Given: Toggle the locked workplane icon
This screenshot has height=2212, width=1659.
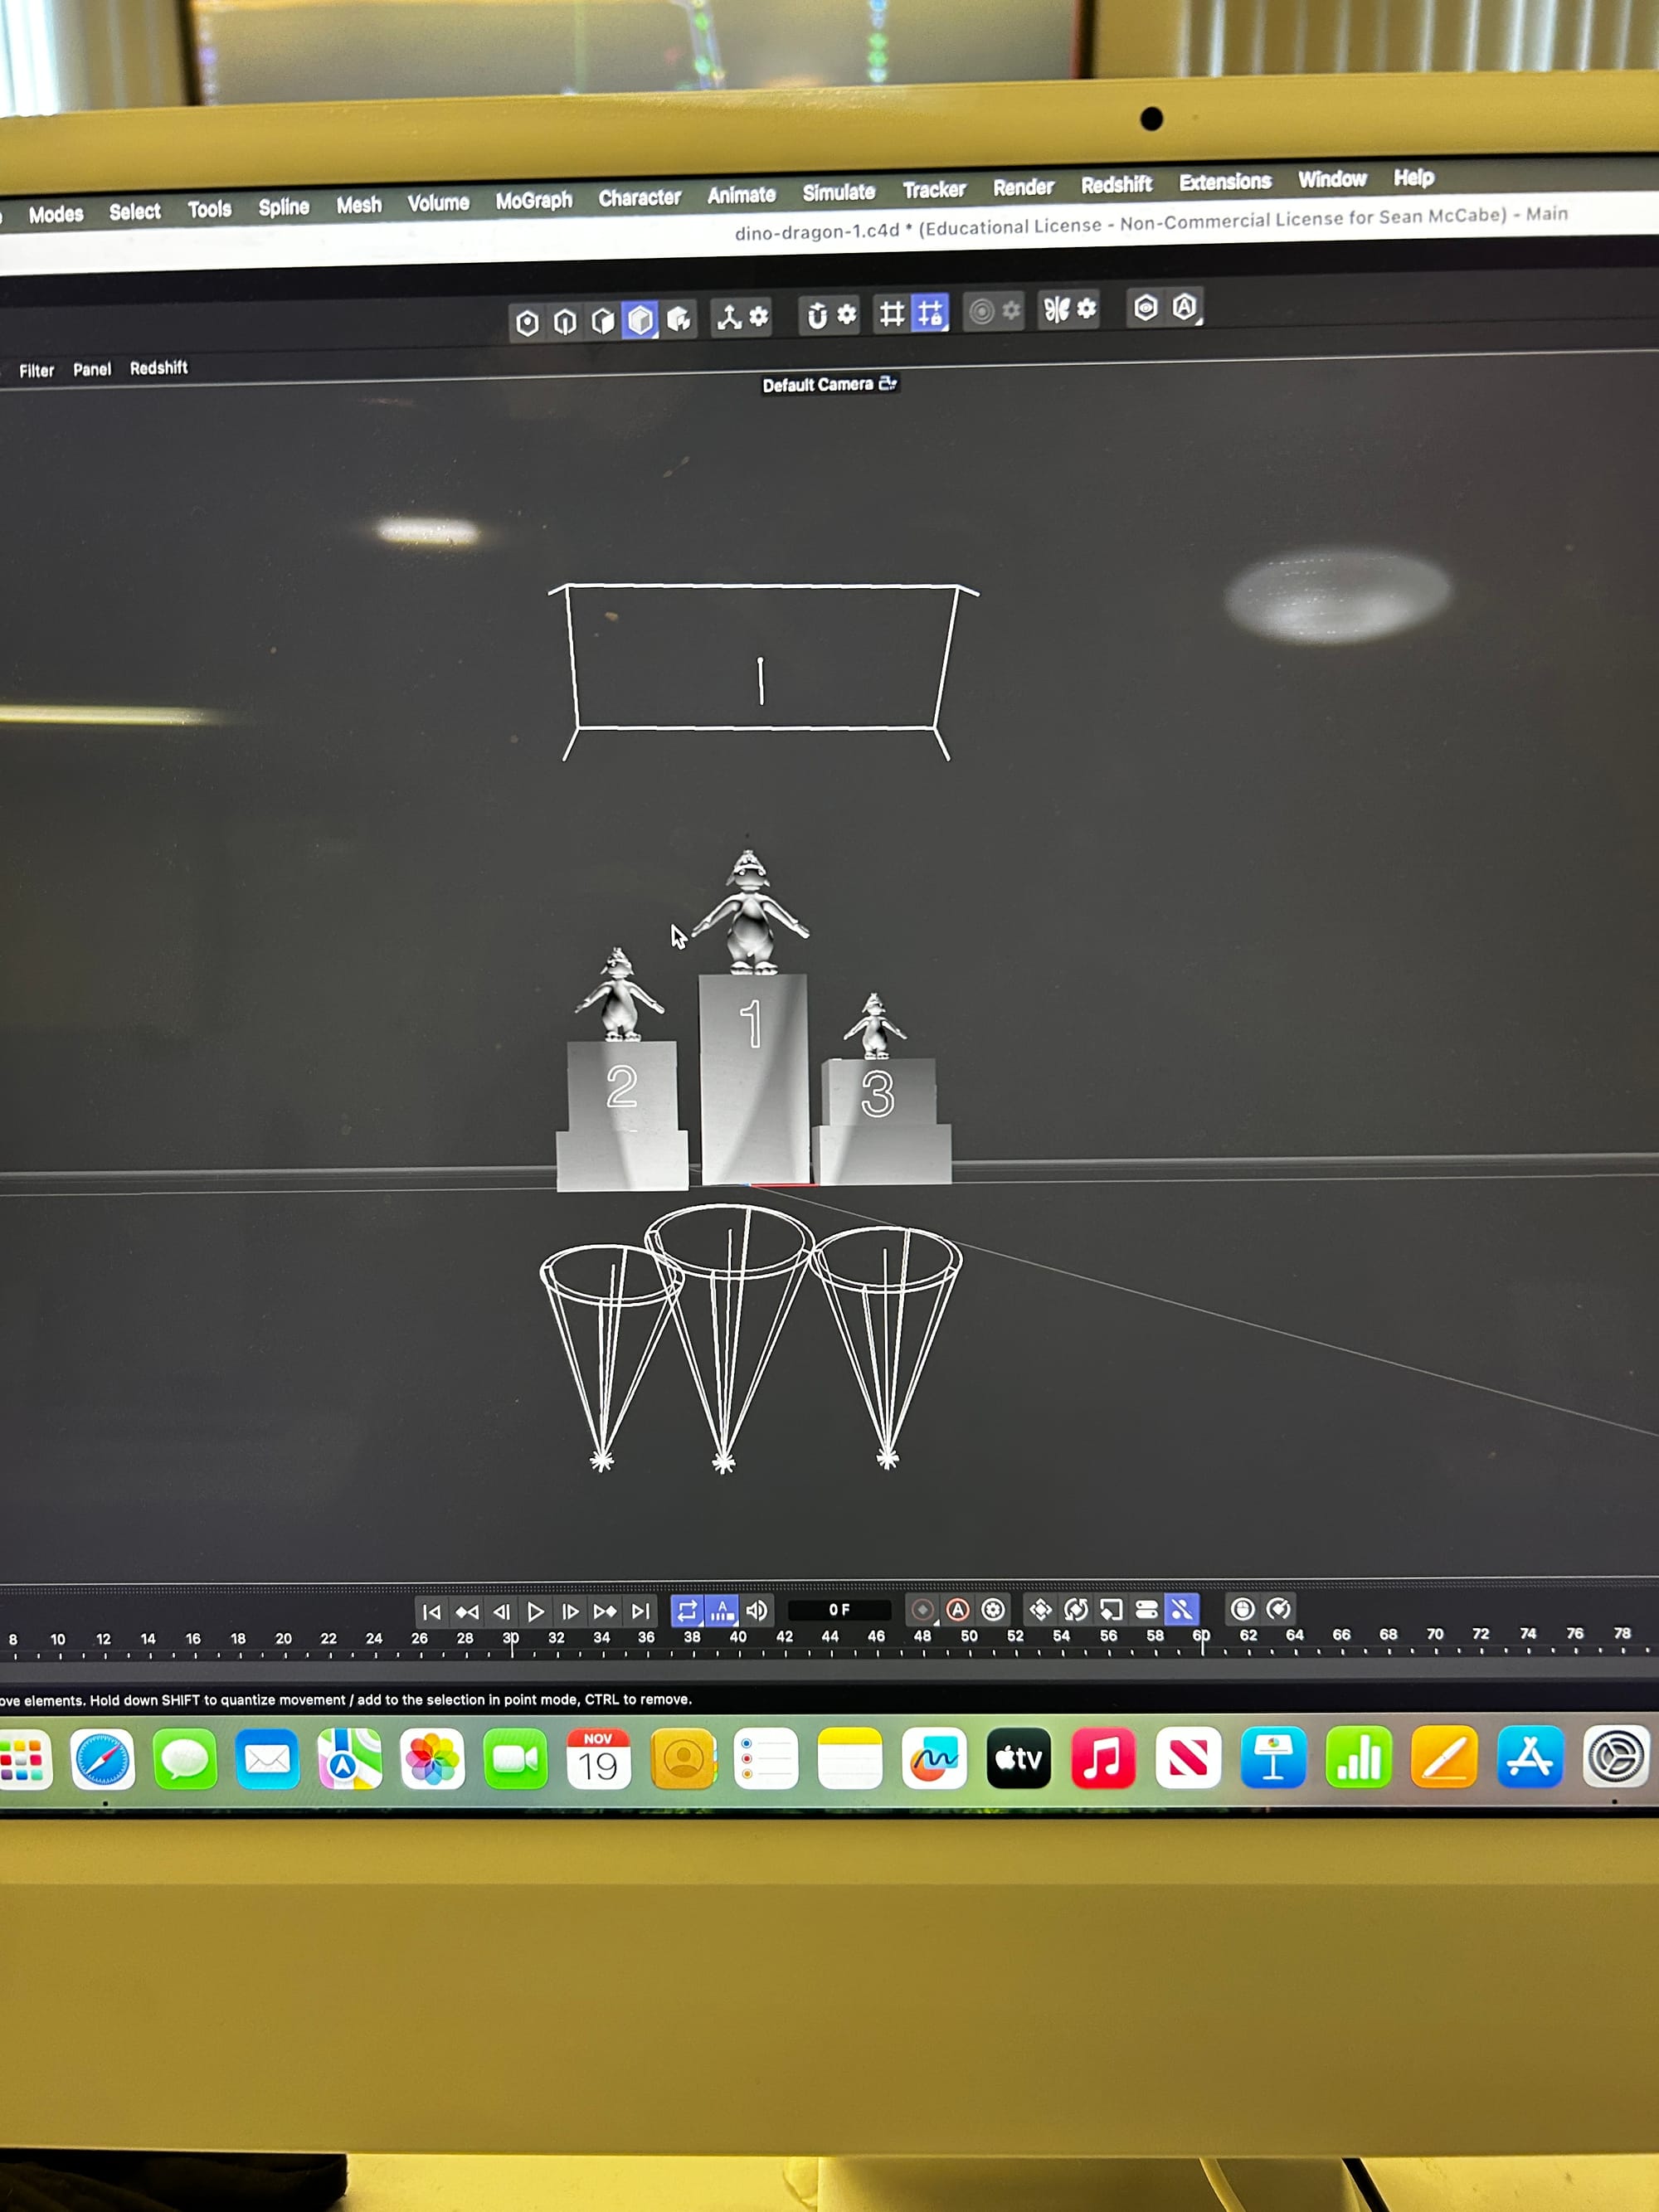Looking at the screenshot, I should (x=930, y=313).
